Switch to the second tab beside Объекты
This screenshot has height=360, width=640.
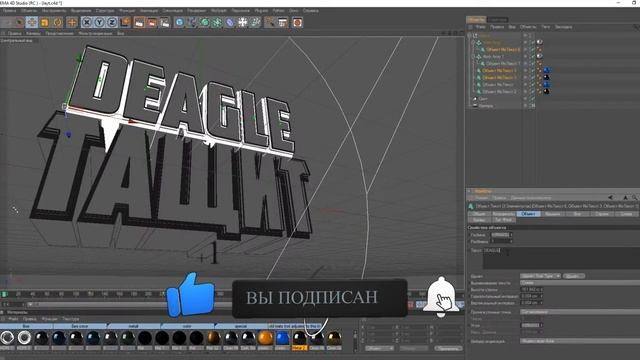(x=497, y=19)
